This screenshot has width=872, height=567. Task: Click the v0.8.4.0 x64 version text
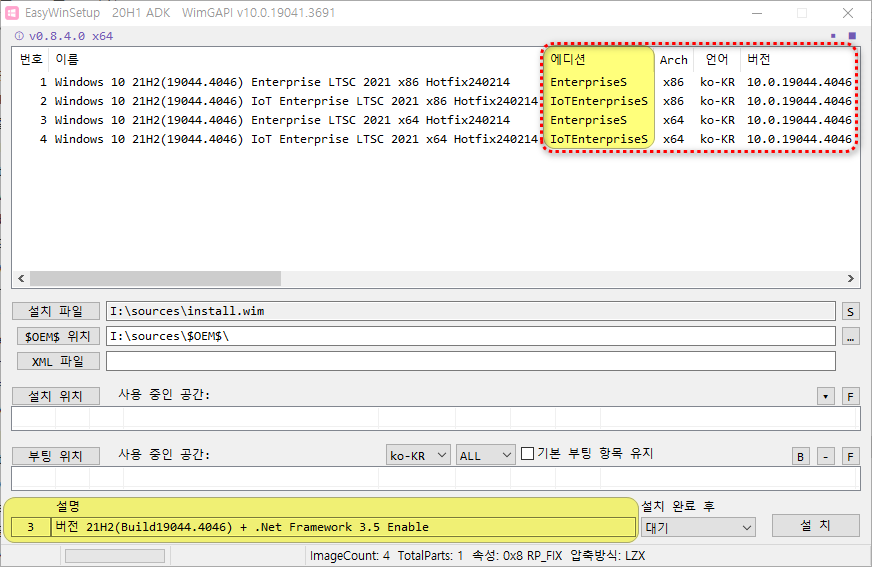pyautogui.click(x=71, y=36)
